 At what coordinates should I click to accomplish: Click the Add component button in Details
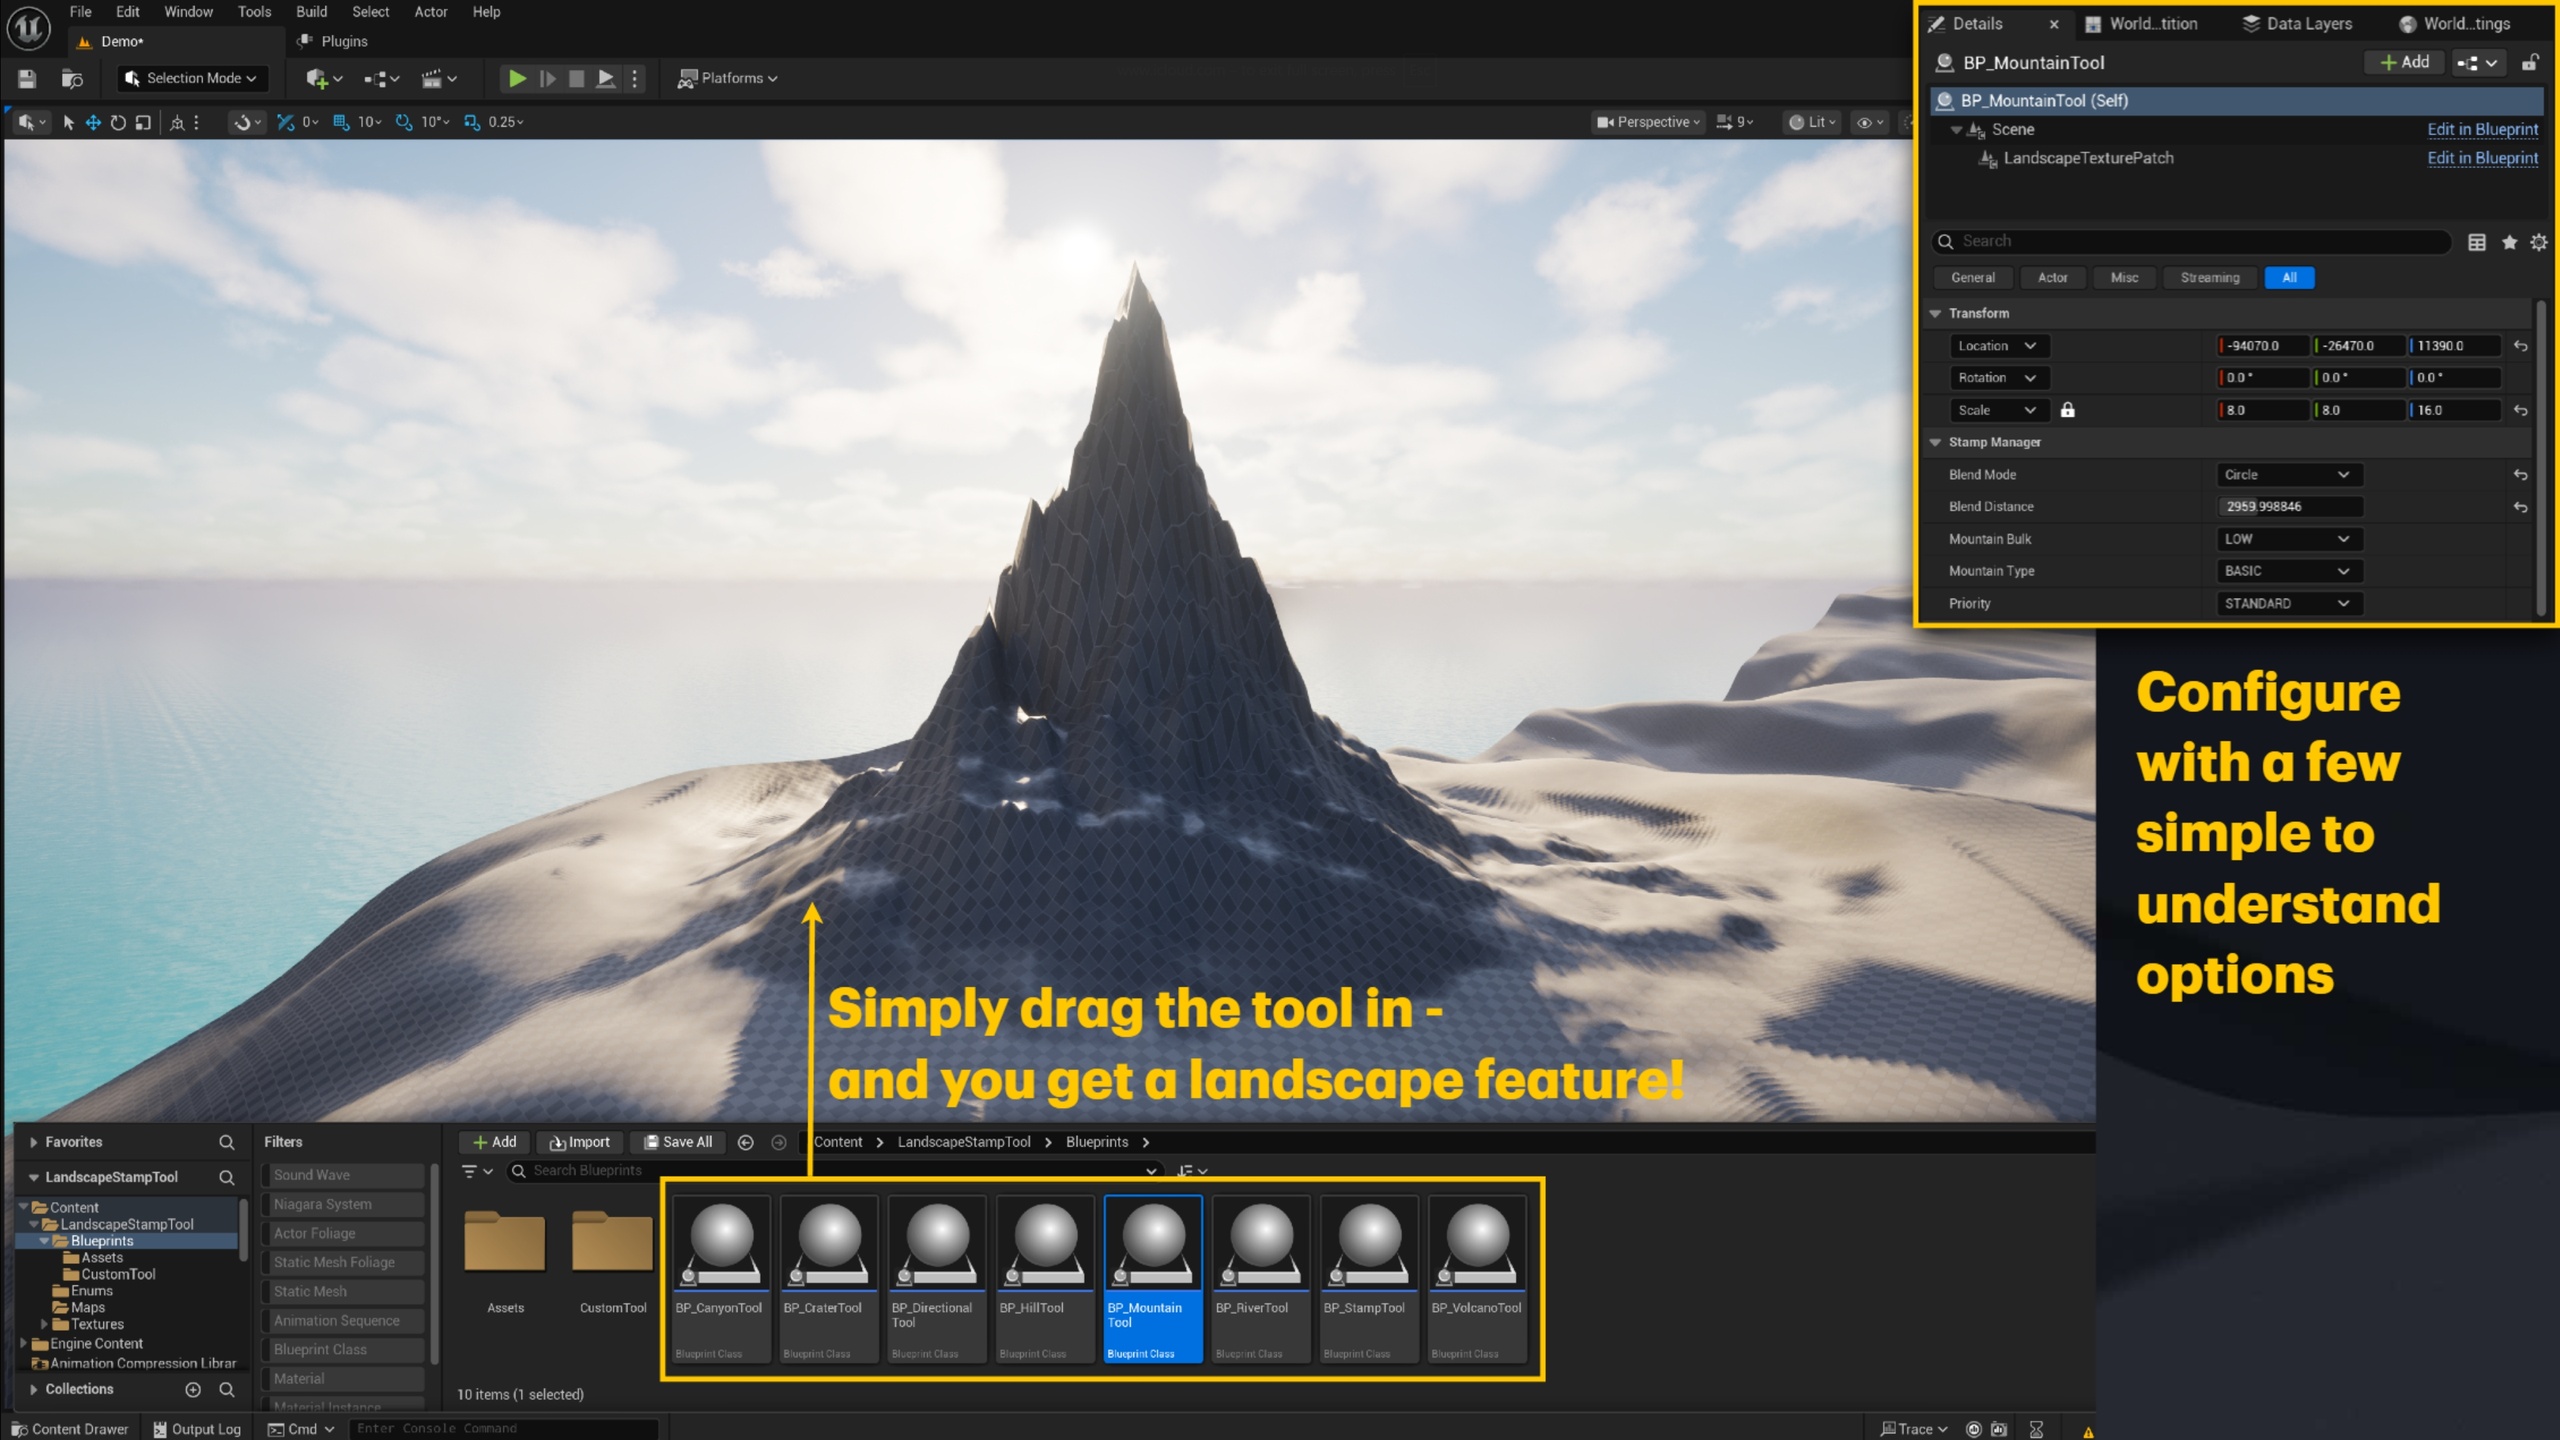pos(2404,62)
